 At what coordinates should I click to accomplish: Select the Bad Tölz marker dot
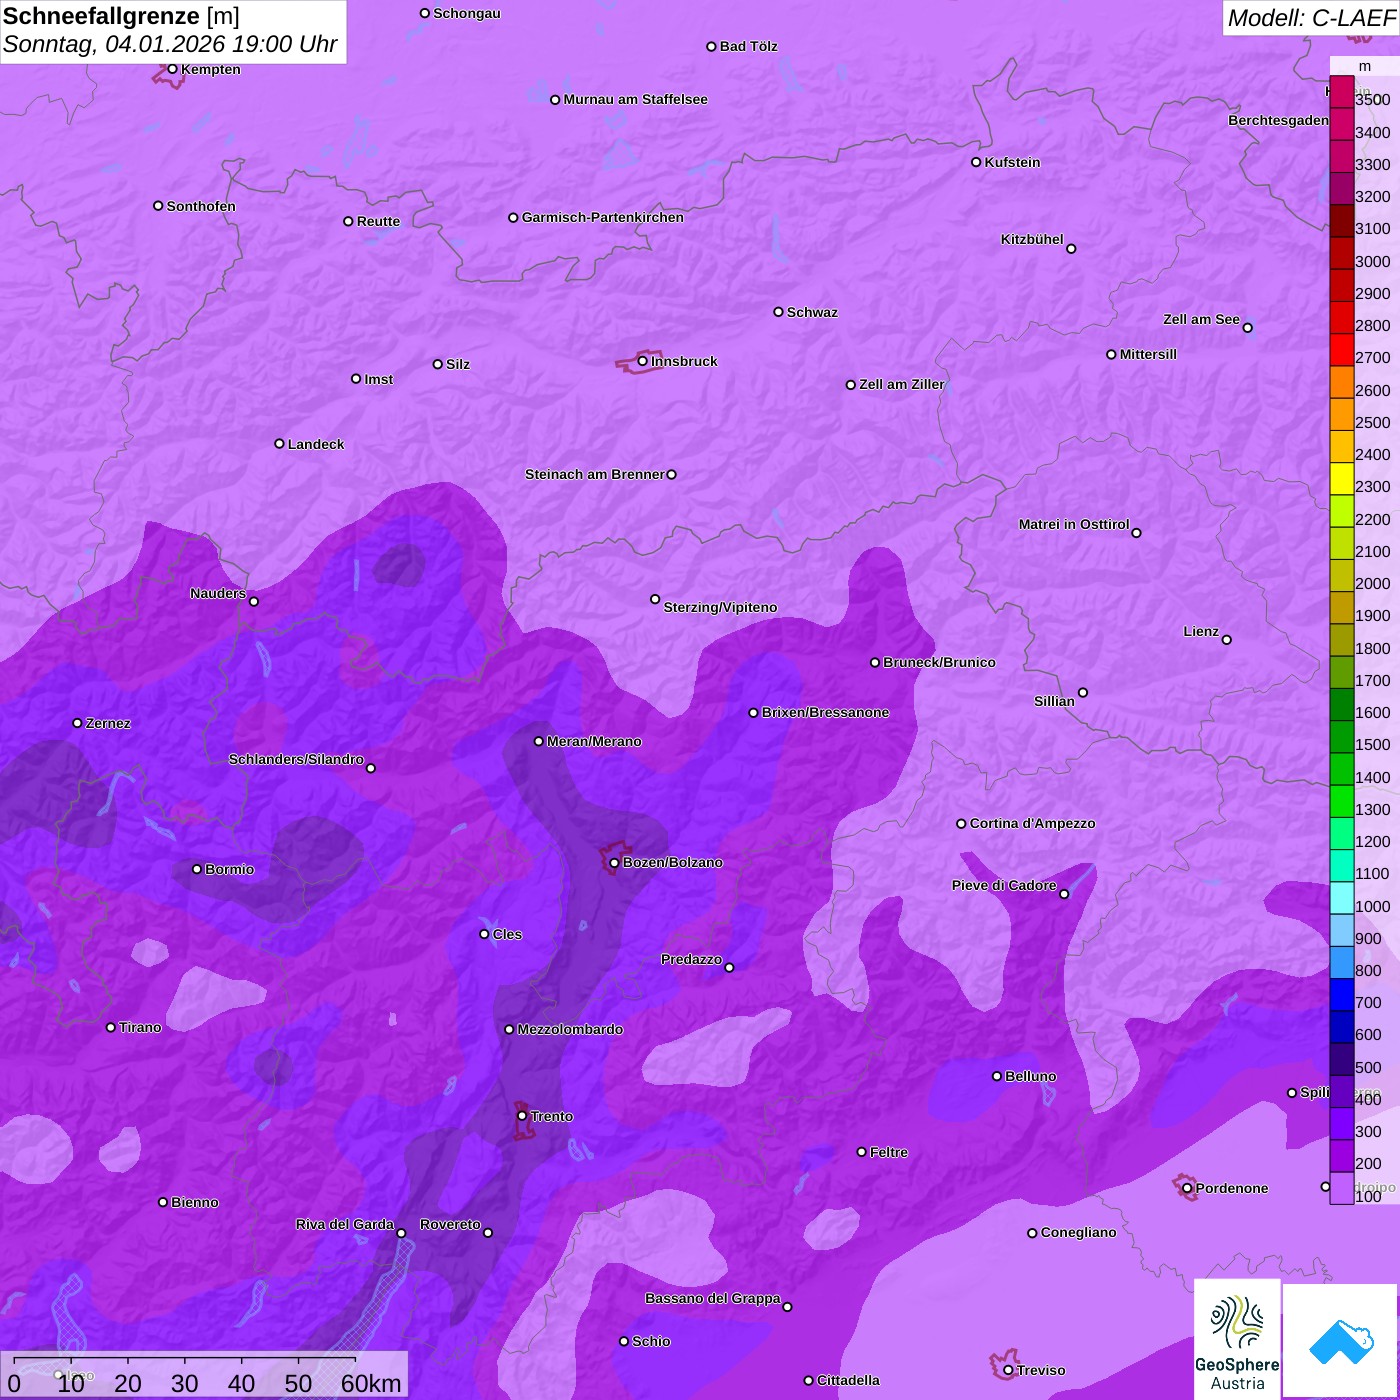pyautogui.click(x=712, y=46)
